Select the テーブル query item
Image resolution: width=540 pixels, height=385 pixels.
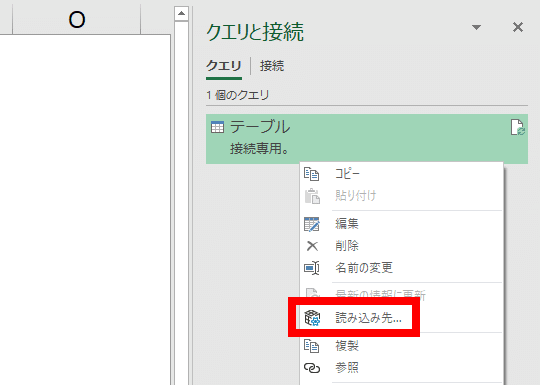click(367, 139)
